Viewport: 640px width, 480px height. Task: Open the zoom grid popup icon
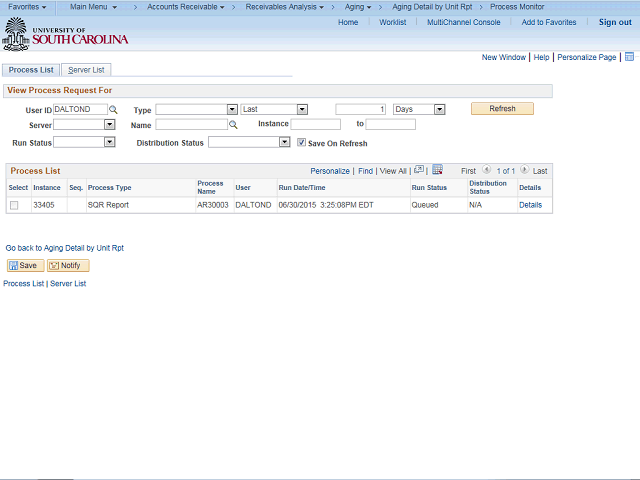pos(419,170)
